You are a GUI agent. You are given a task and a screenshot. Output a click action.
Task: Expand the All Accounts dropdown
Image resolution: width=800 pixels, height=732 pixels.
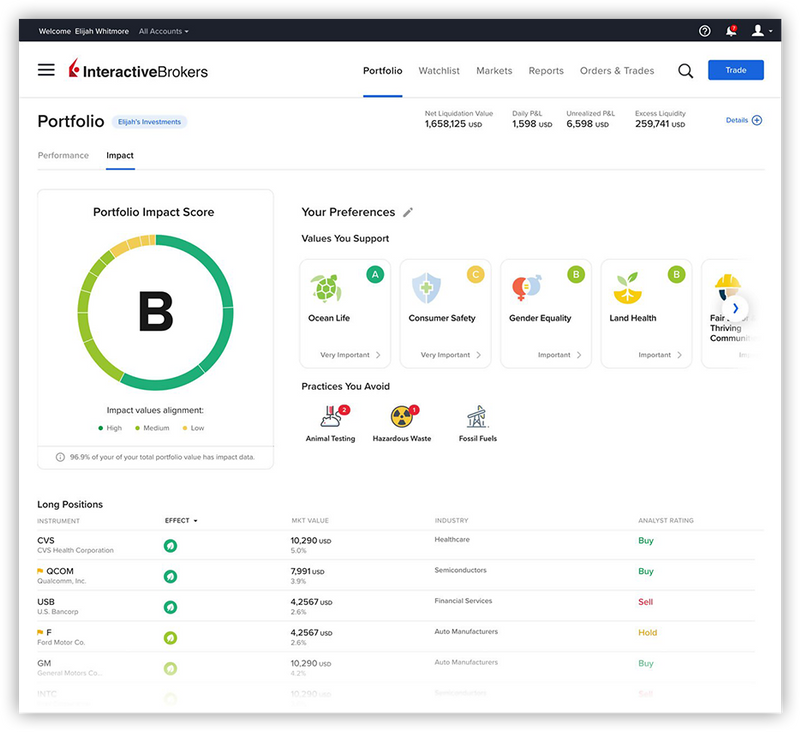163,31
